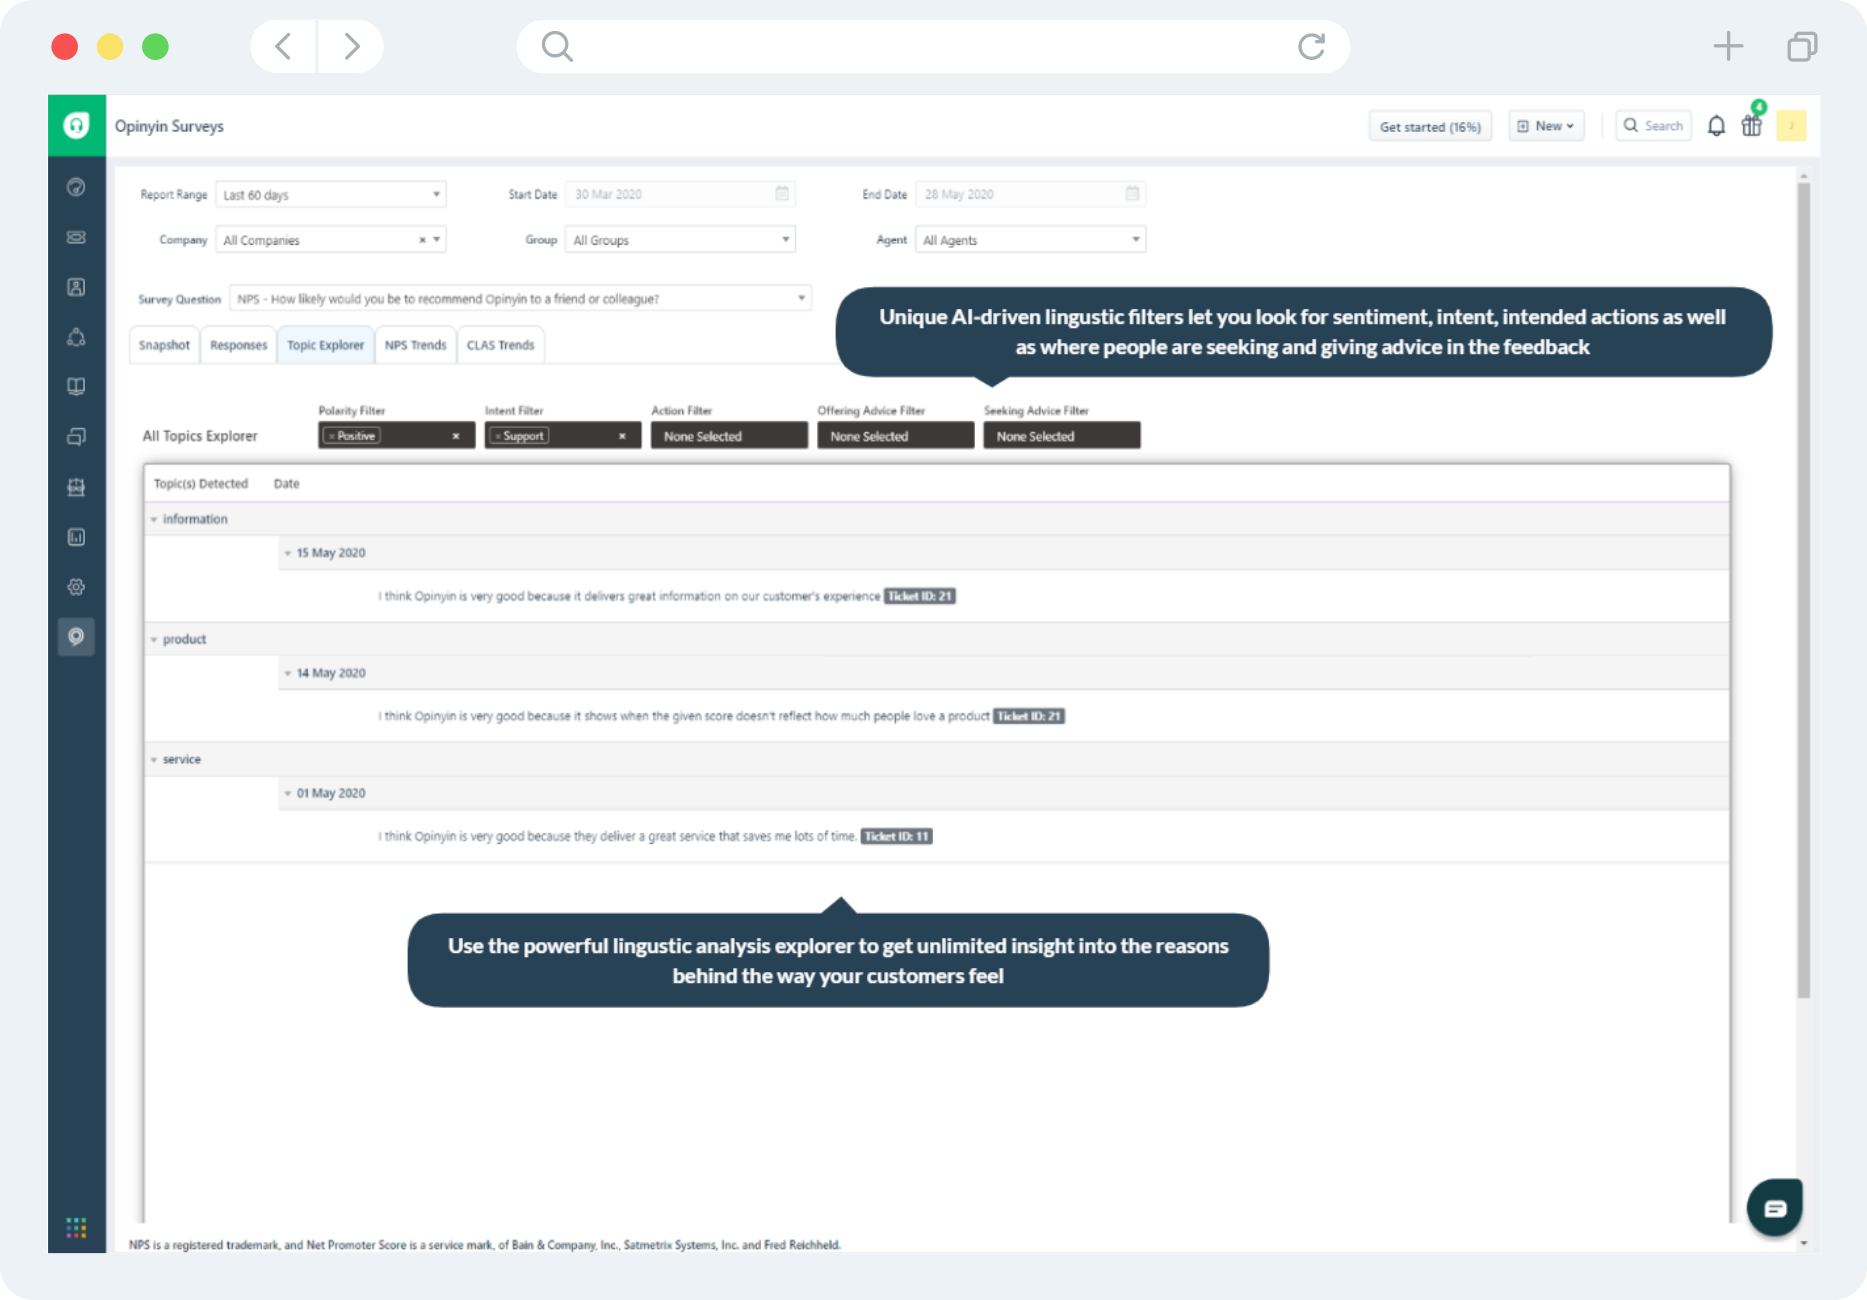This screenshot has height=1300, width=1867.
Task: Sort by the Date column header
Action: (287, 484)
